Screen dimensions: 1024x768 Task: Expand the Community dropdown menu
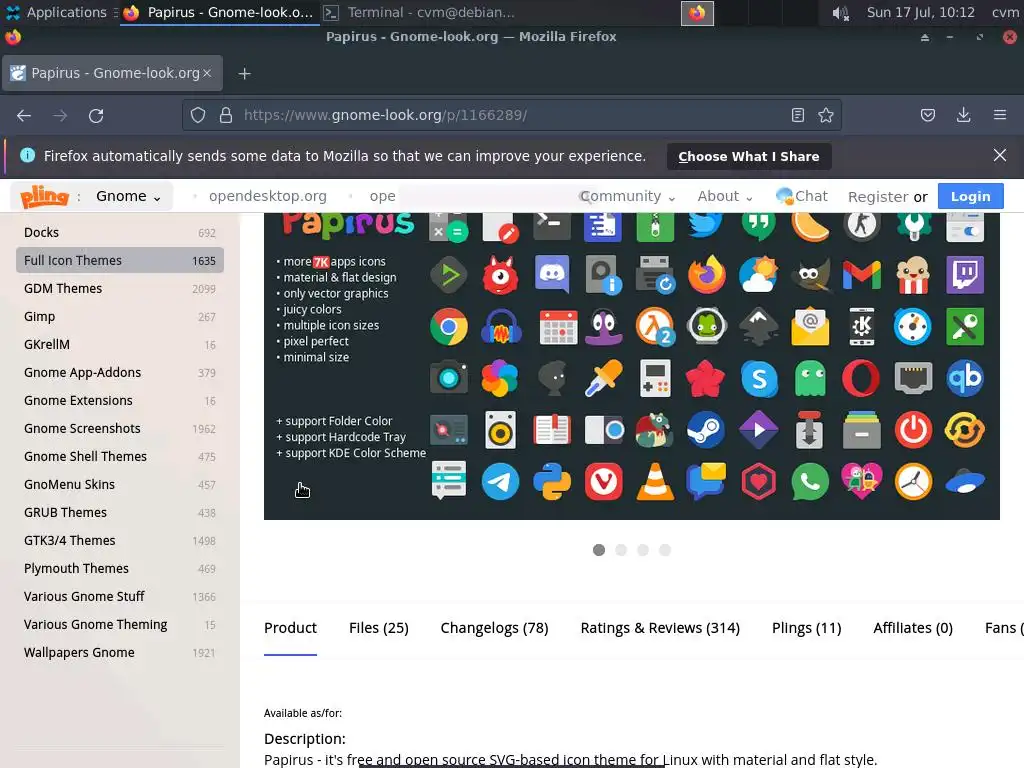(627, 196)
